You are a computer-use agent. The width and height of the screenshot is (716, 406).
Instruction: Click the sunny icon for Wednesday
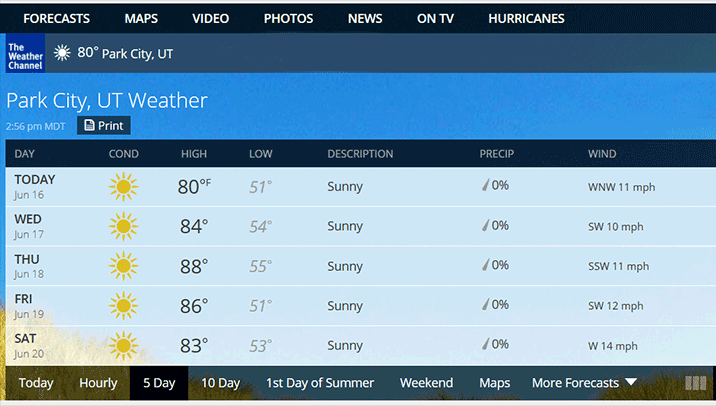pos(123,226)
